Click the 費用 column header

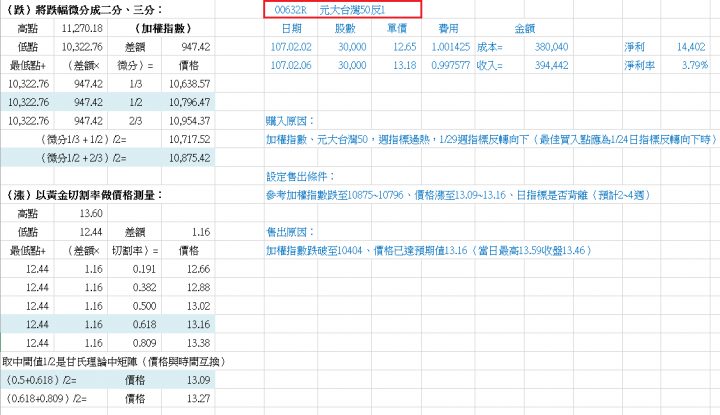click(x=448, y=28)
